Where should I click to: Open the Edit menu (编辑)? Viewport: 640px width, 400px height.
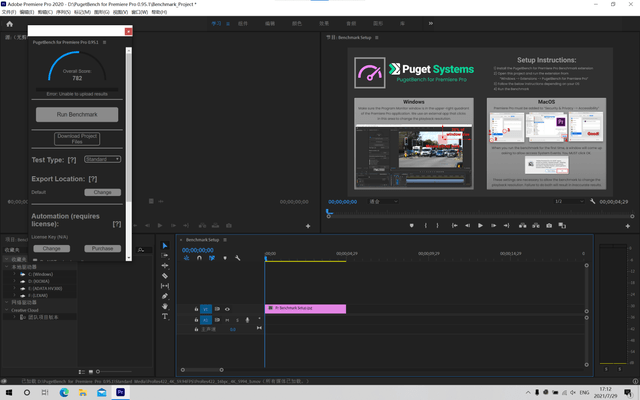point(27,12)
